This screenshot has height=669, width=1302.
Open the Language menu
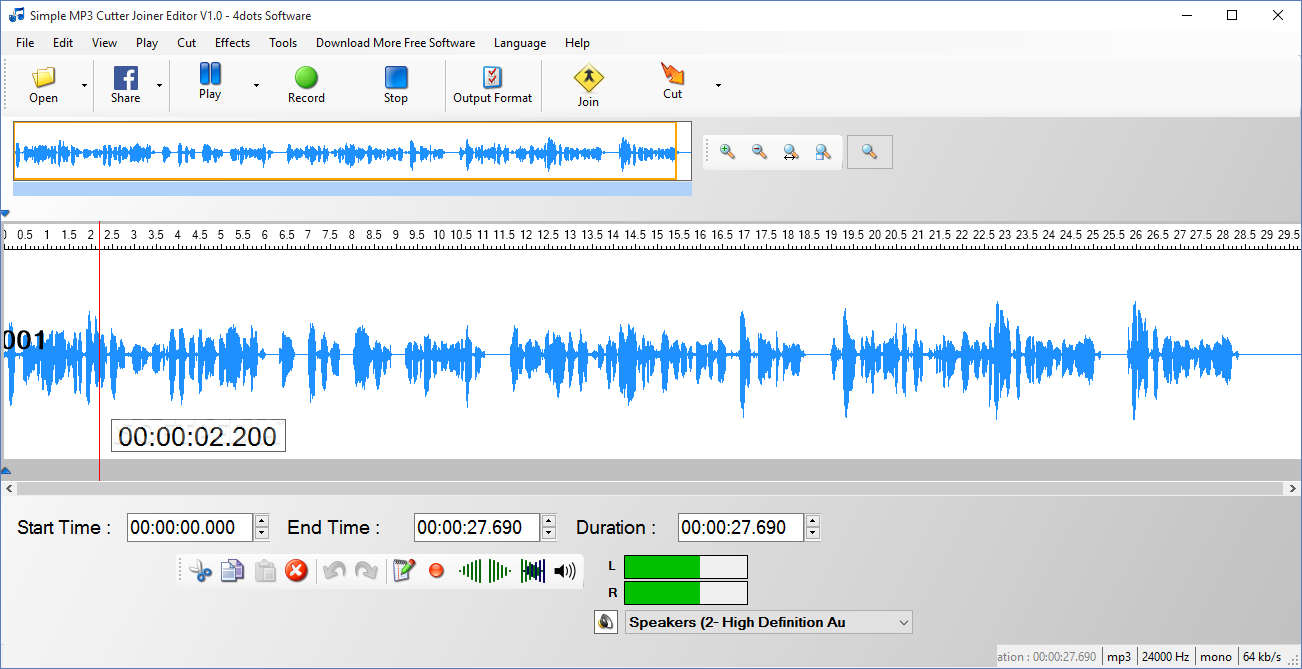pos(520,43)
